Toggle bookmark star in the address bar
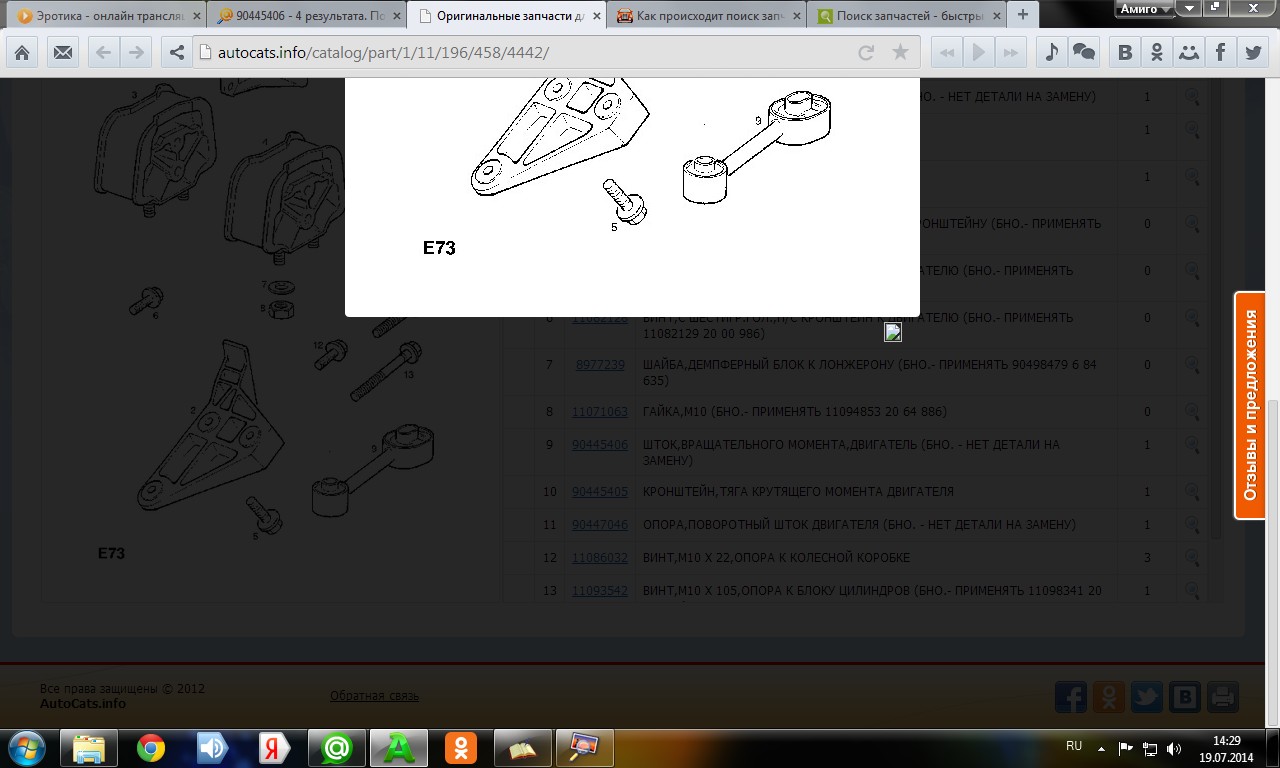The height and width of the screenshot is (768, 1280). 899,53
